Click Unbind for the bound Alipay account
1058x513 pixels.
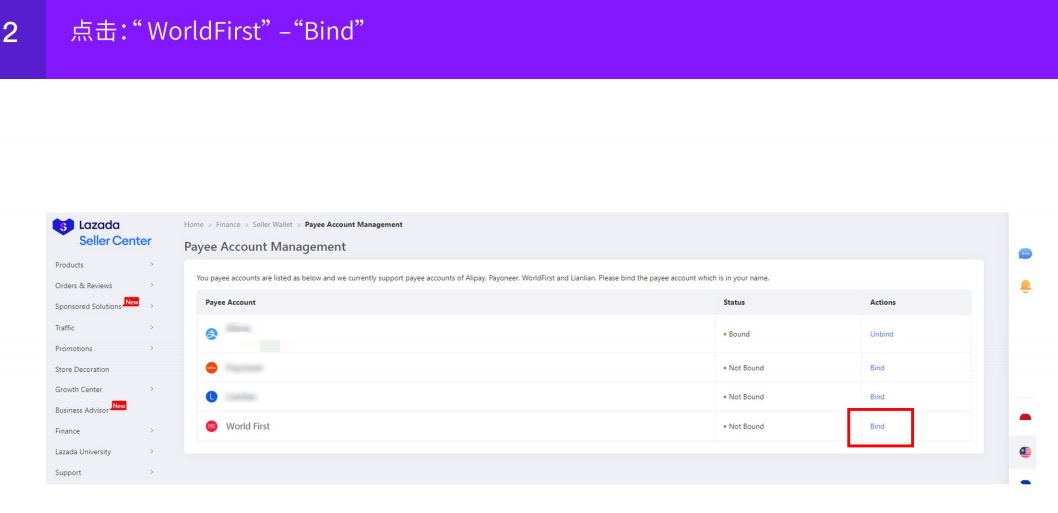(x=881, y=334)
